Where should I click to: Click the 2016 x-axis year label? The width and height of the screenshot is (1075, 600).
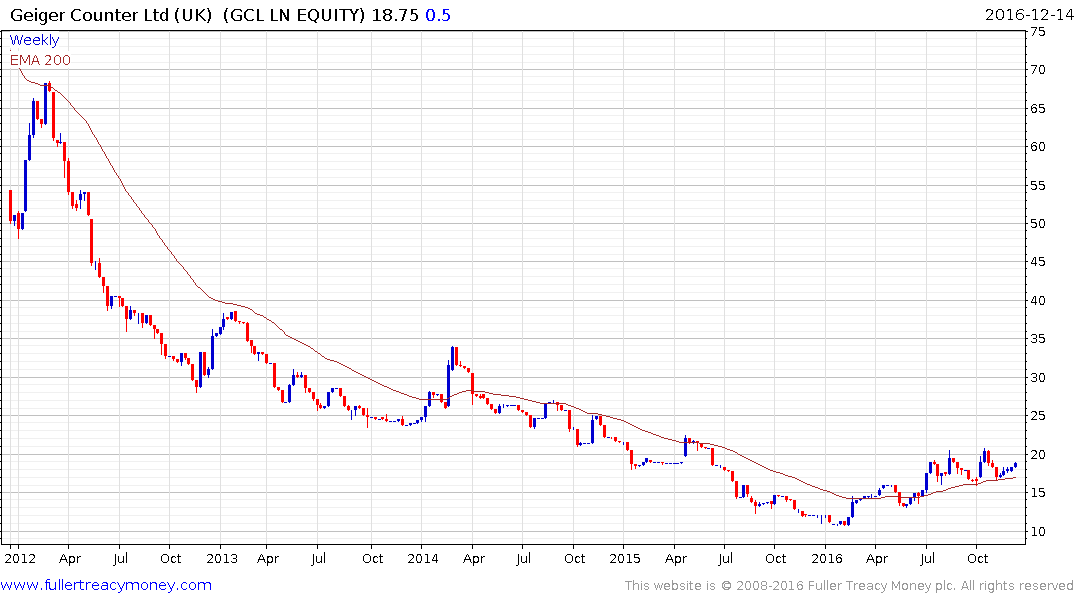tap(826, 558)
